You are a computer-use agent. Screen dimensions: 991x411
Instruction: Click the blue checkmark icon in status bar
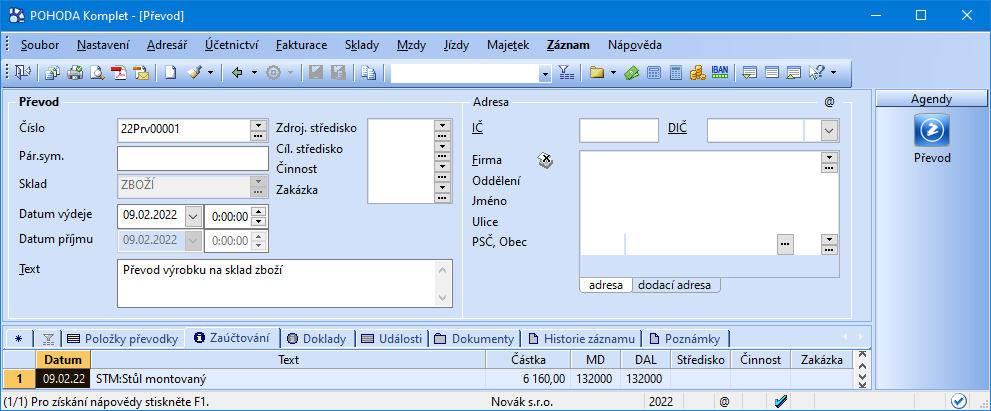[781, 400]
